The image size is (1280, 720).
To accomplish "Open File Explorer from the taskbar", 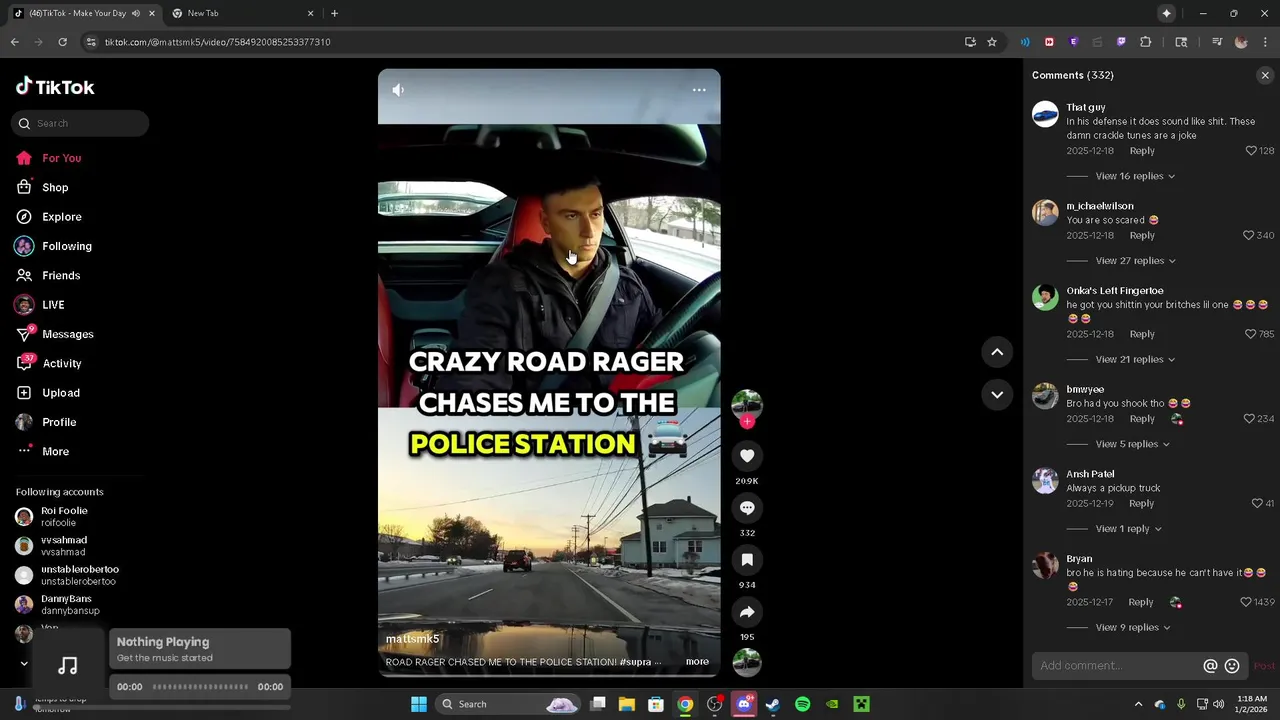I will click(627, 704).
